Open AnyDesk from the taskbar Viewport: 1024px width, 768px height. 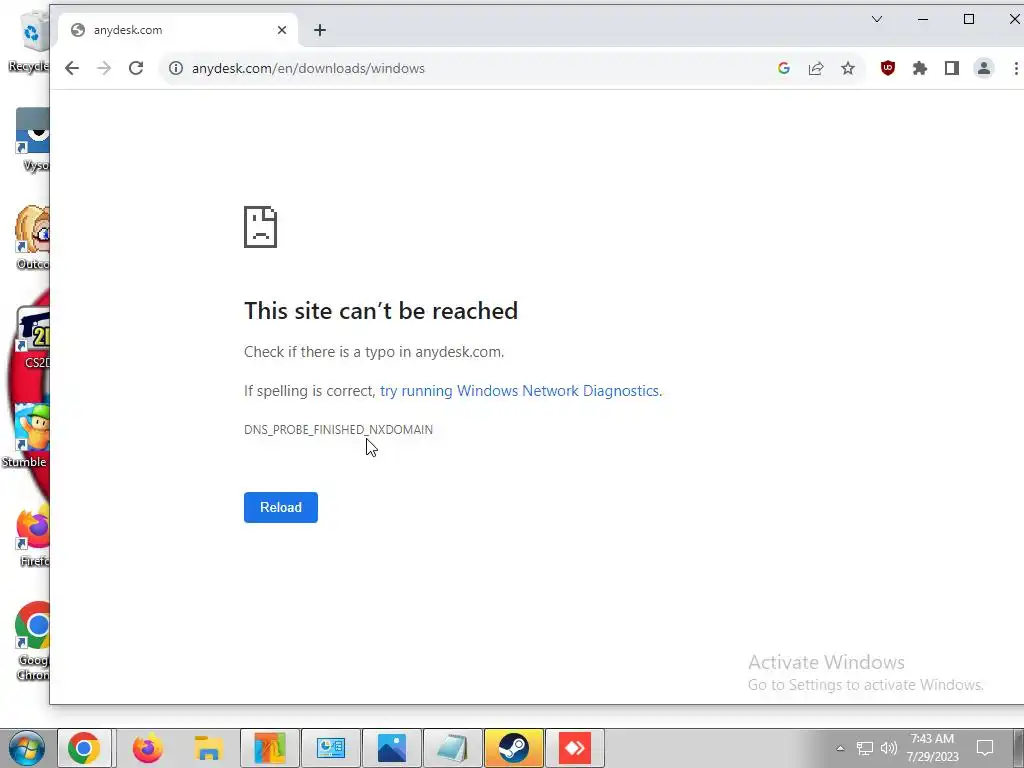575,748
